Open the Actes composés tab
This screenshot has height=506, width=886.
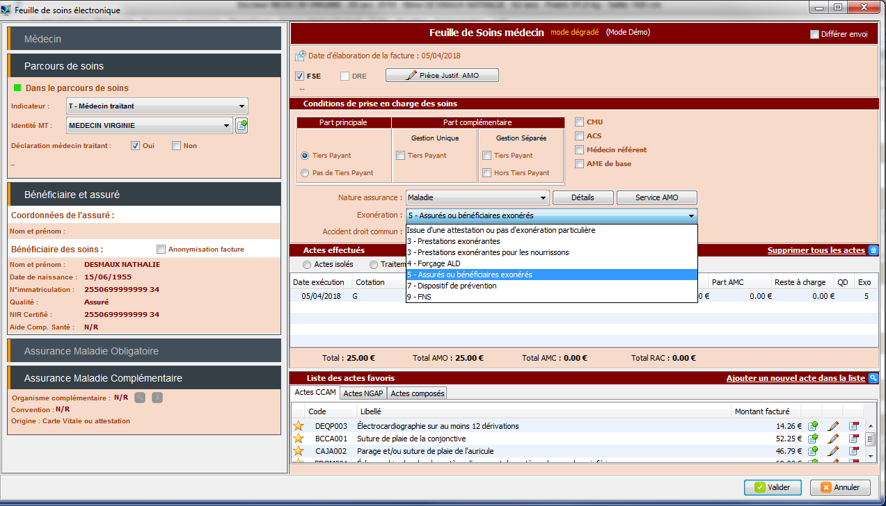417,394
